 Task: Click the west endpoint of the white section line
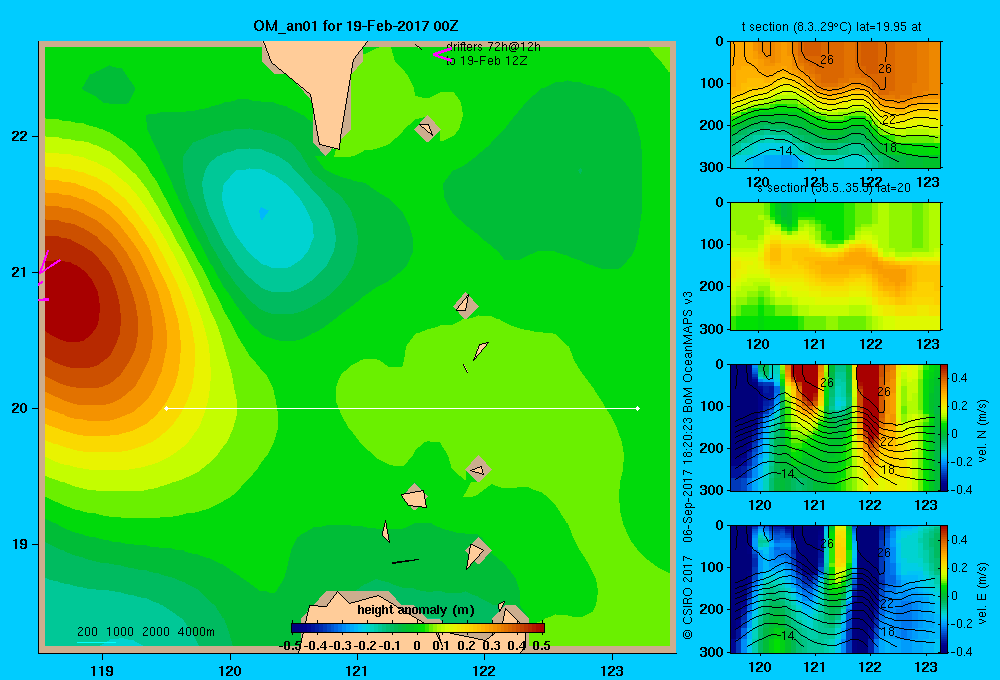pyautogui.click(x=166, y=408)
